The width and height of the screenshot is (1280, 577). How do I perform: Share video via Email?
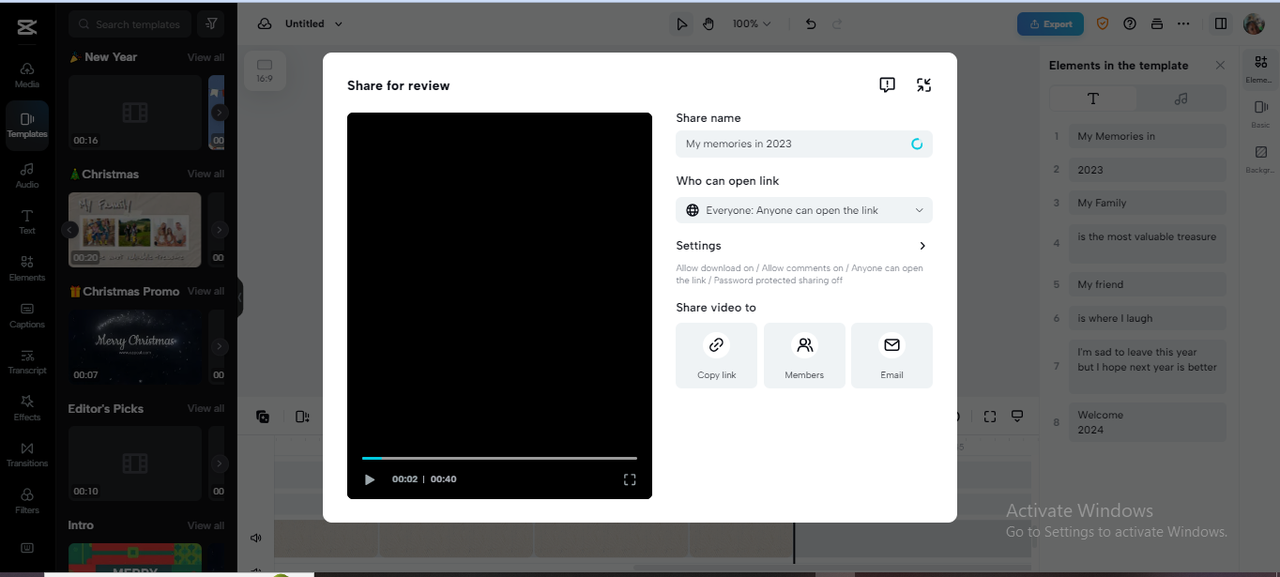pyautogui.click(x=892, y=355)
